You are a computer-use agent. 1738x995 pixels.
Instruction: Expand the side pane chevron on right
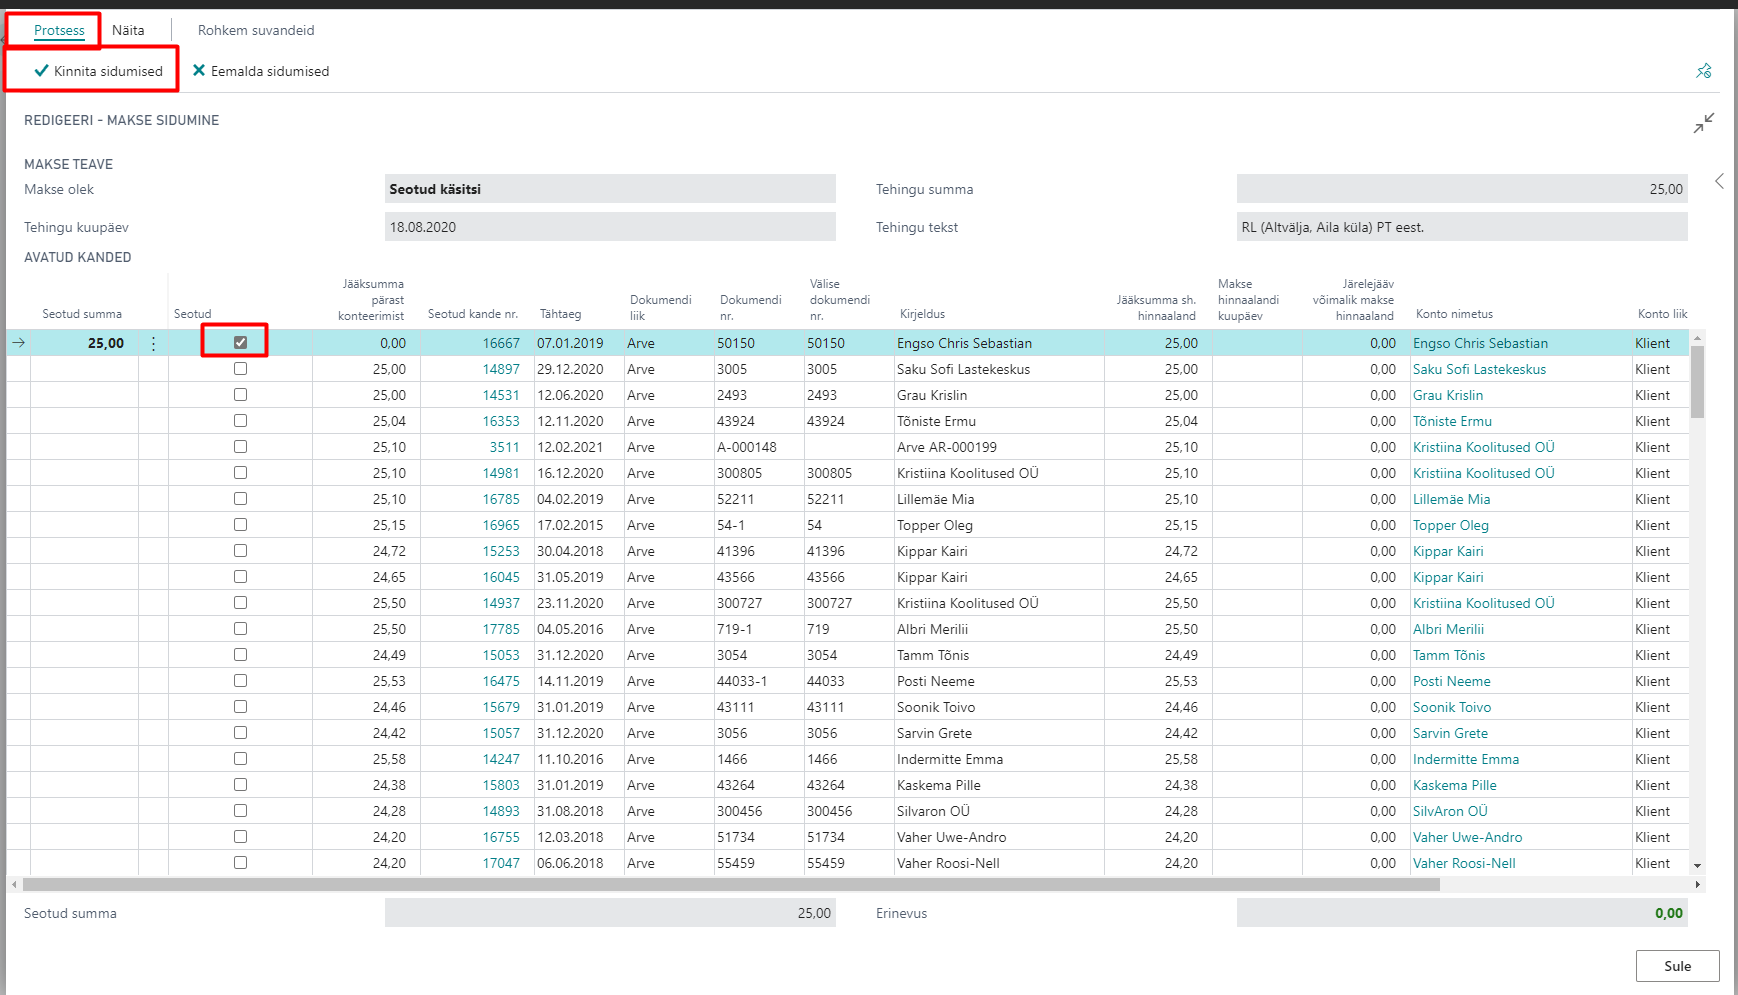click(1719, 181)
